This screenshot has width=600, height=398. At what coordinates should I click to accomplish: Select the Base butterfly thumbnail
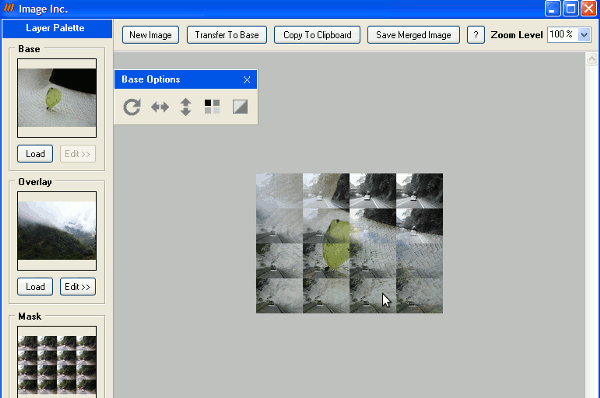point(57,98)
